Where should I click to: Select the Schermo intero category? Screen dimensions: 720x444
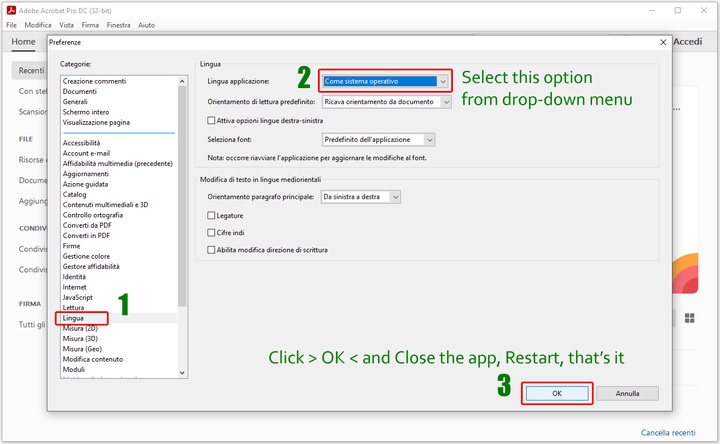[86, 112]
